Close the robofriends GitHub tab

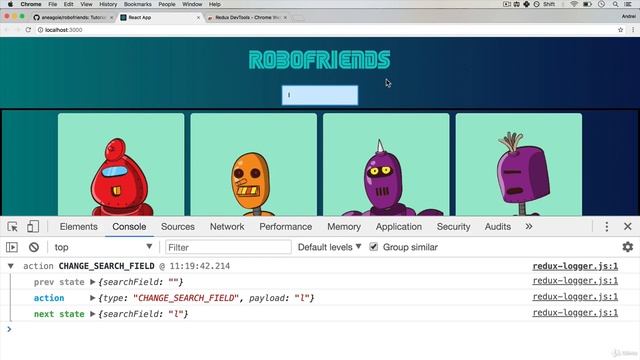tap(111, 18)
